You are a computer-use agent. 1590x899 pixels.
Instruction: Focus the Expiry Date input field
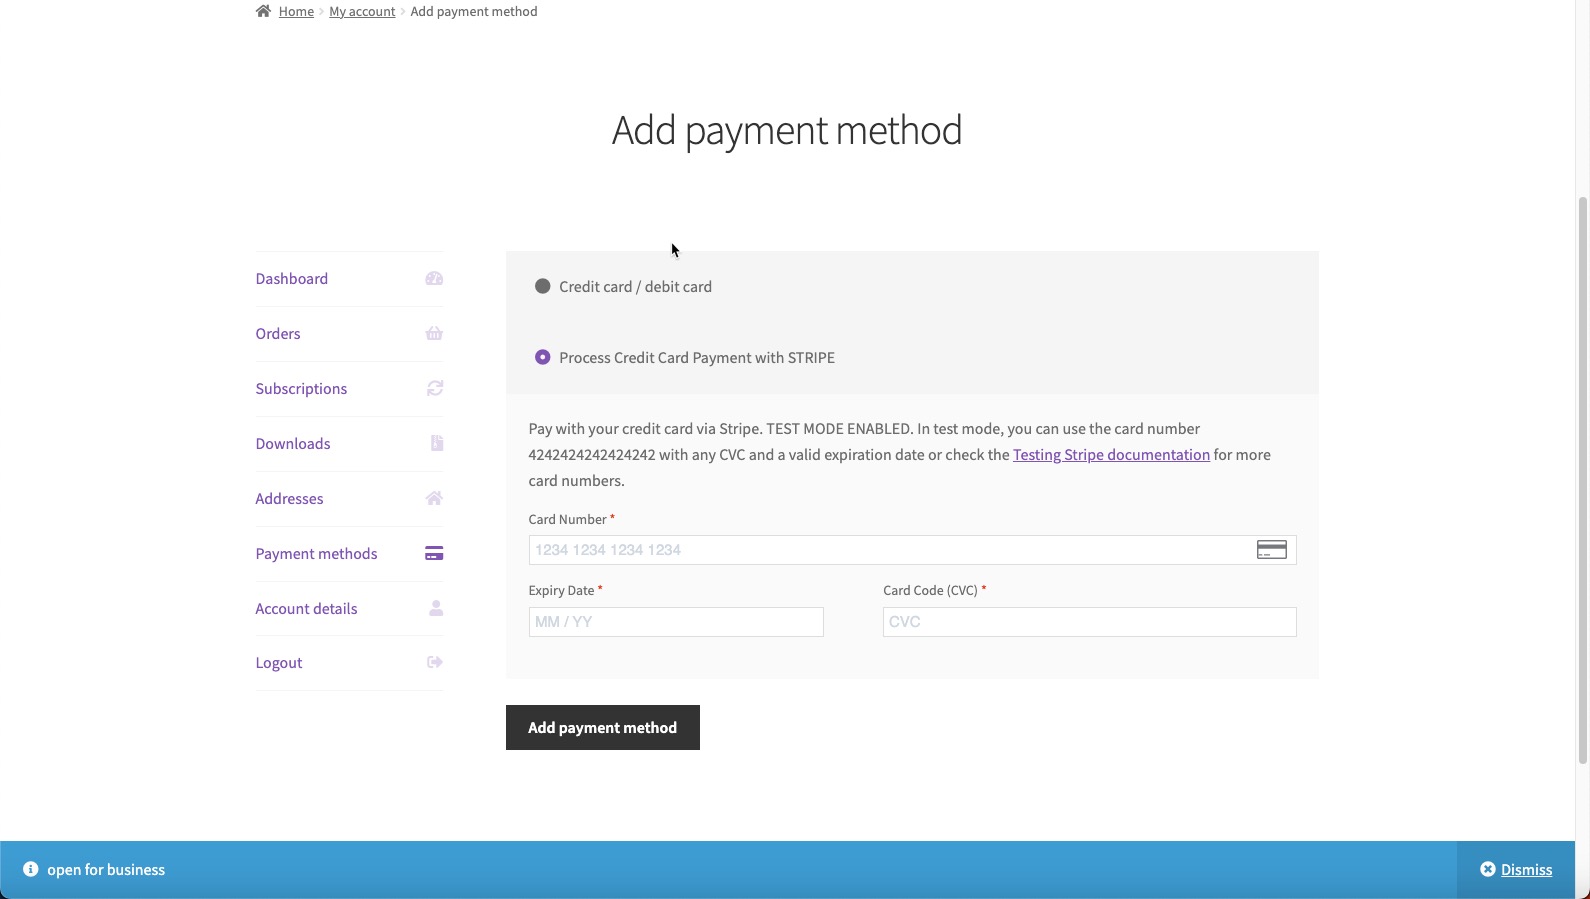tap(676, 622)
